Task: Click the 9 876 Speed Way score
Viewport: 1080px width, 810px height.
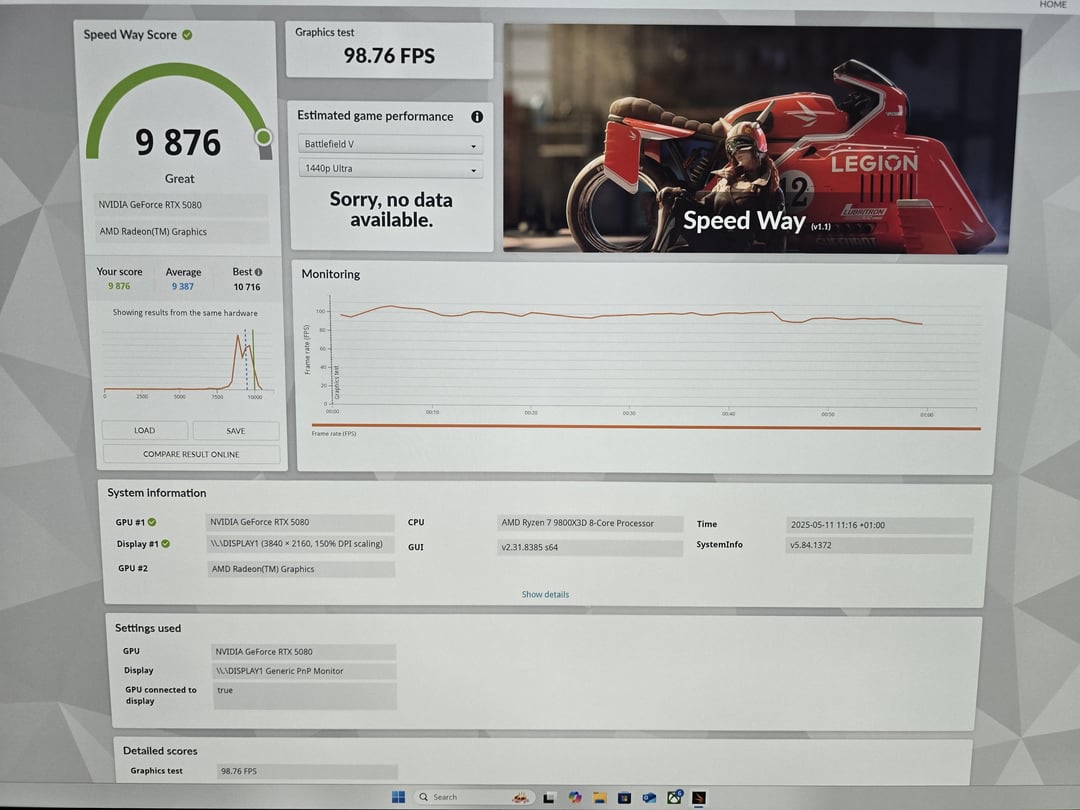Action: click(178, 143)
